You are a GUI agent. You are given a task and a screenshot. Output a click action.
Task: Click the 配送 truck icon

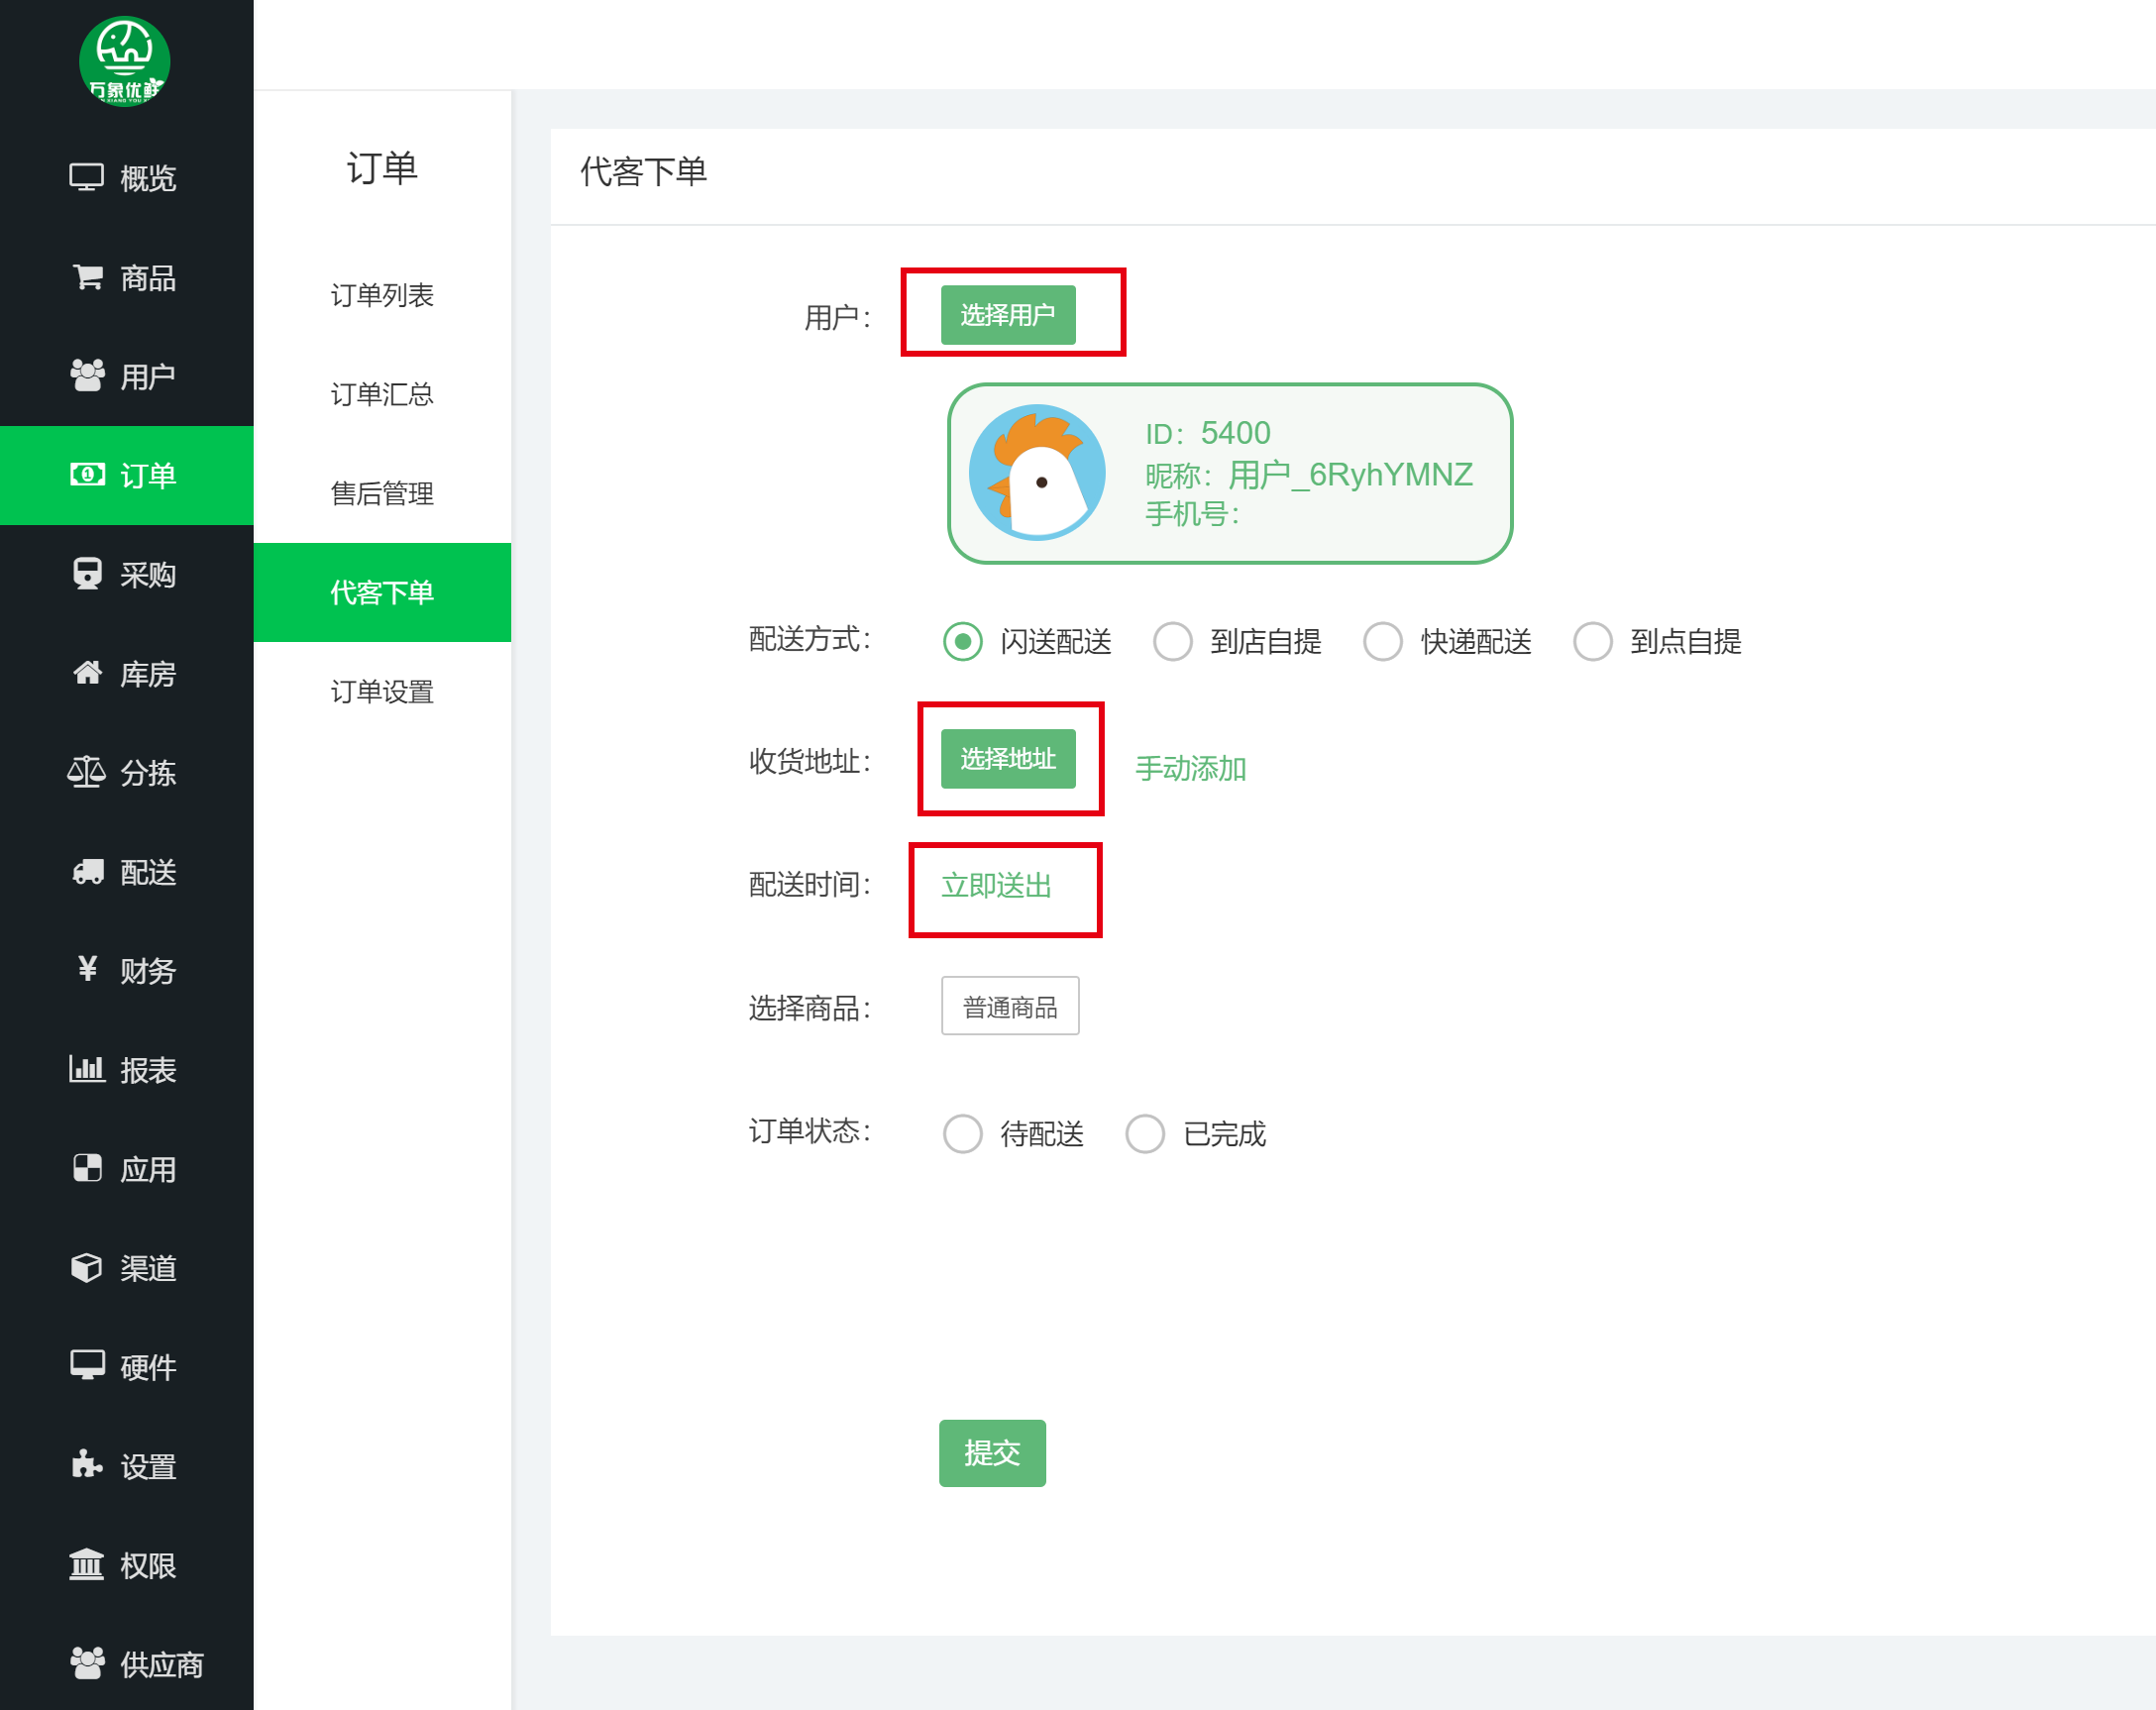[x=87, y=871]
